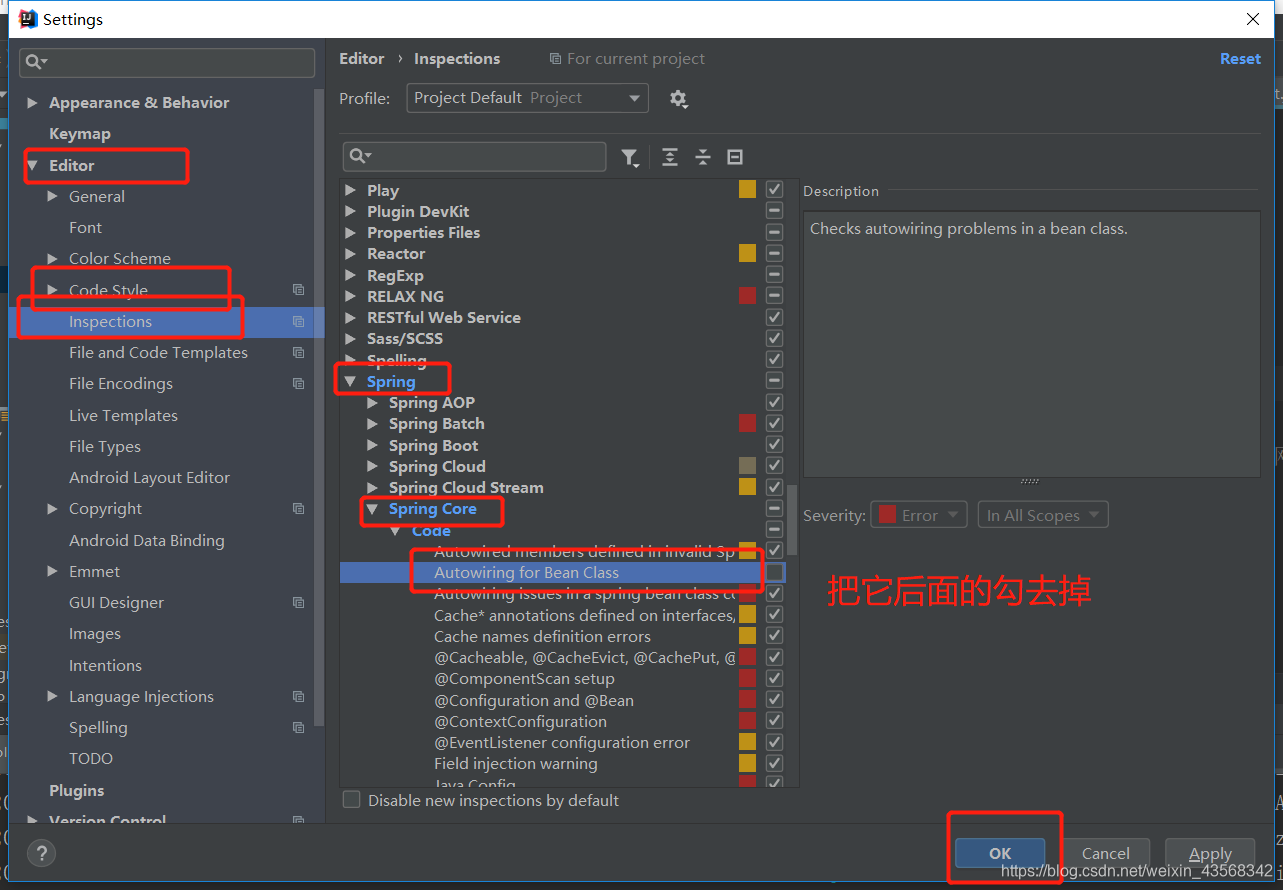1283x890 pixels.
Task: Select the Sass/SCSS inspection group
Action: pyautogui.click(x=405, y=339)
